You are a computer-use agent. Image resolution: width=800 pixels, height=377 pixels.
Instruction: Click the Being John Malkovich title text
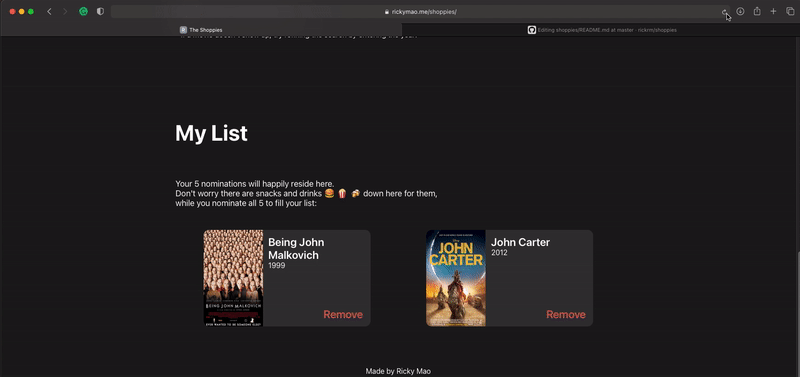(296, 248)
